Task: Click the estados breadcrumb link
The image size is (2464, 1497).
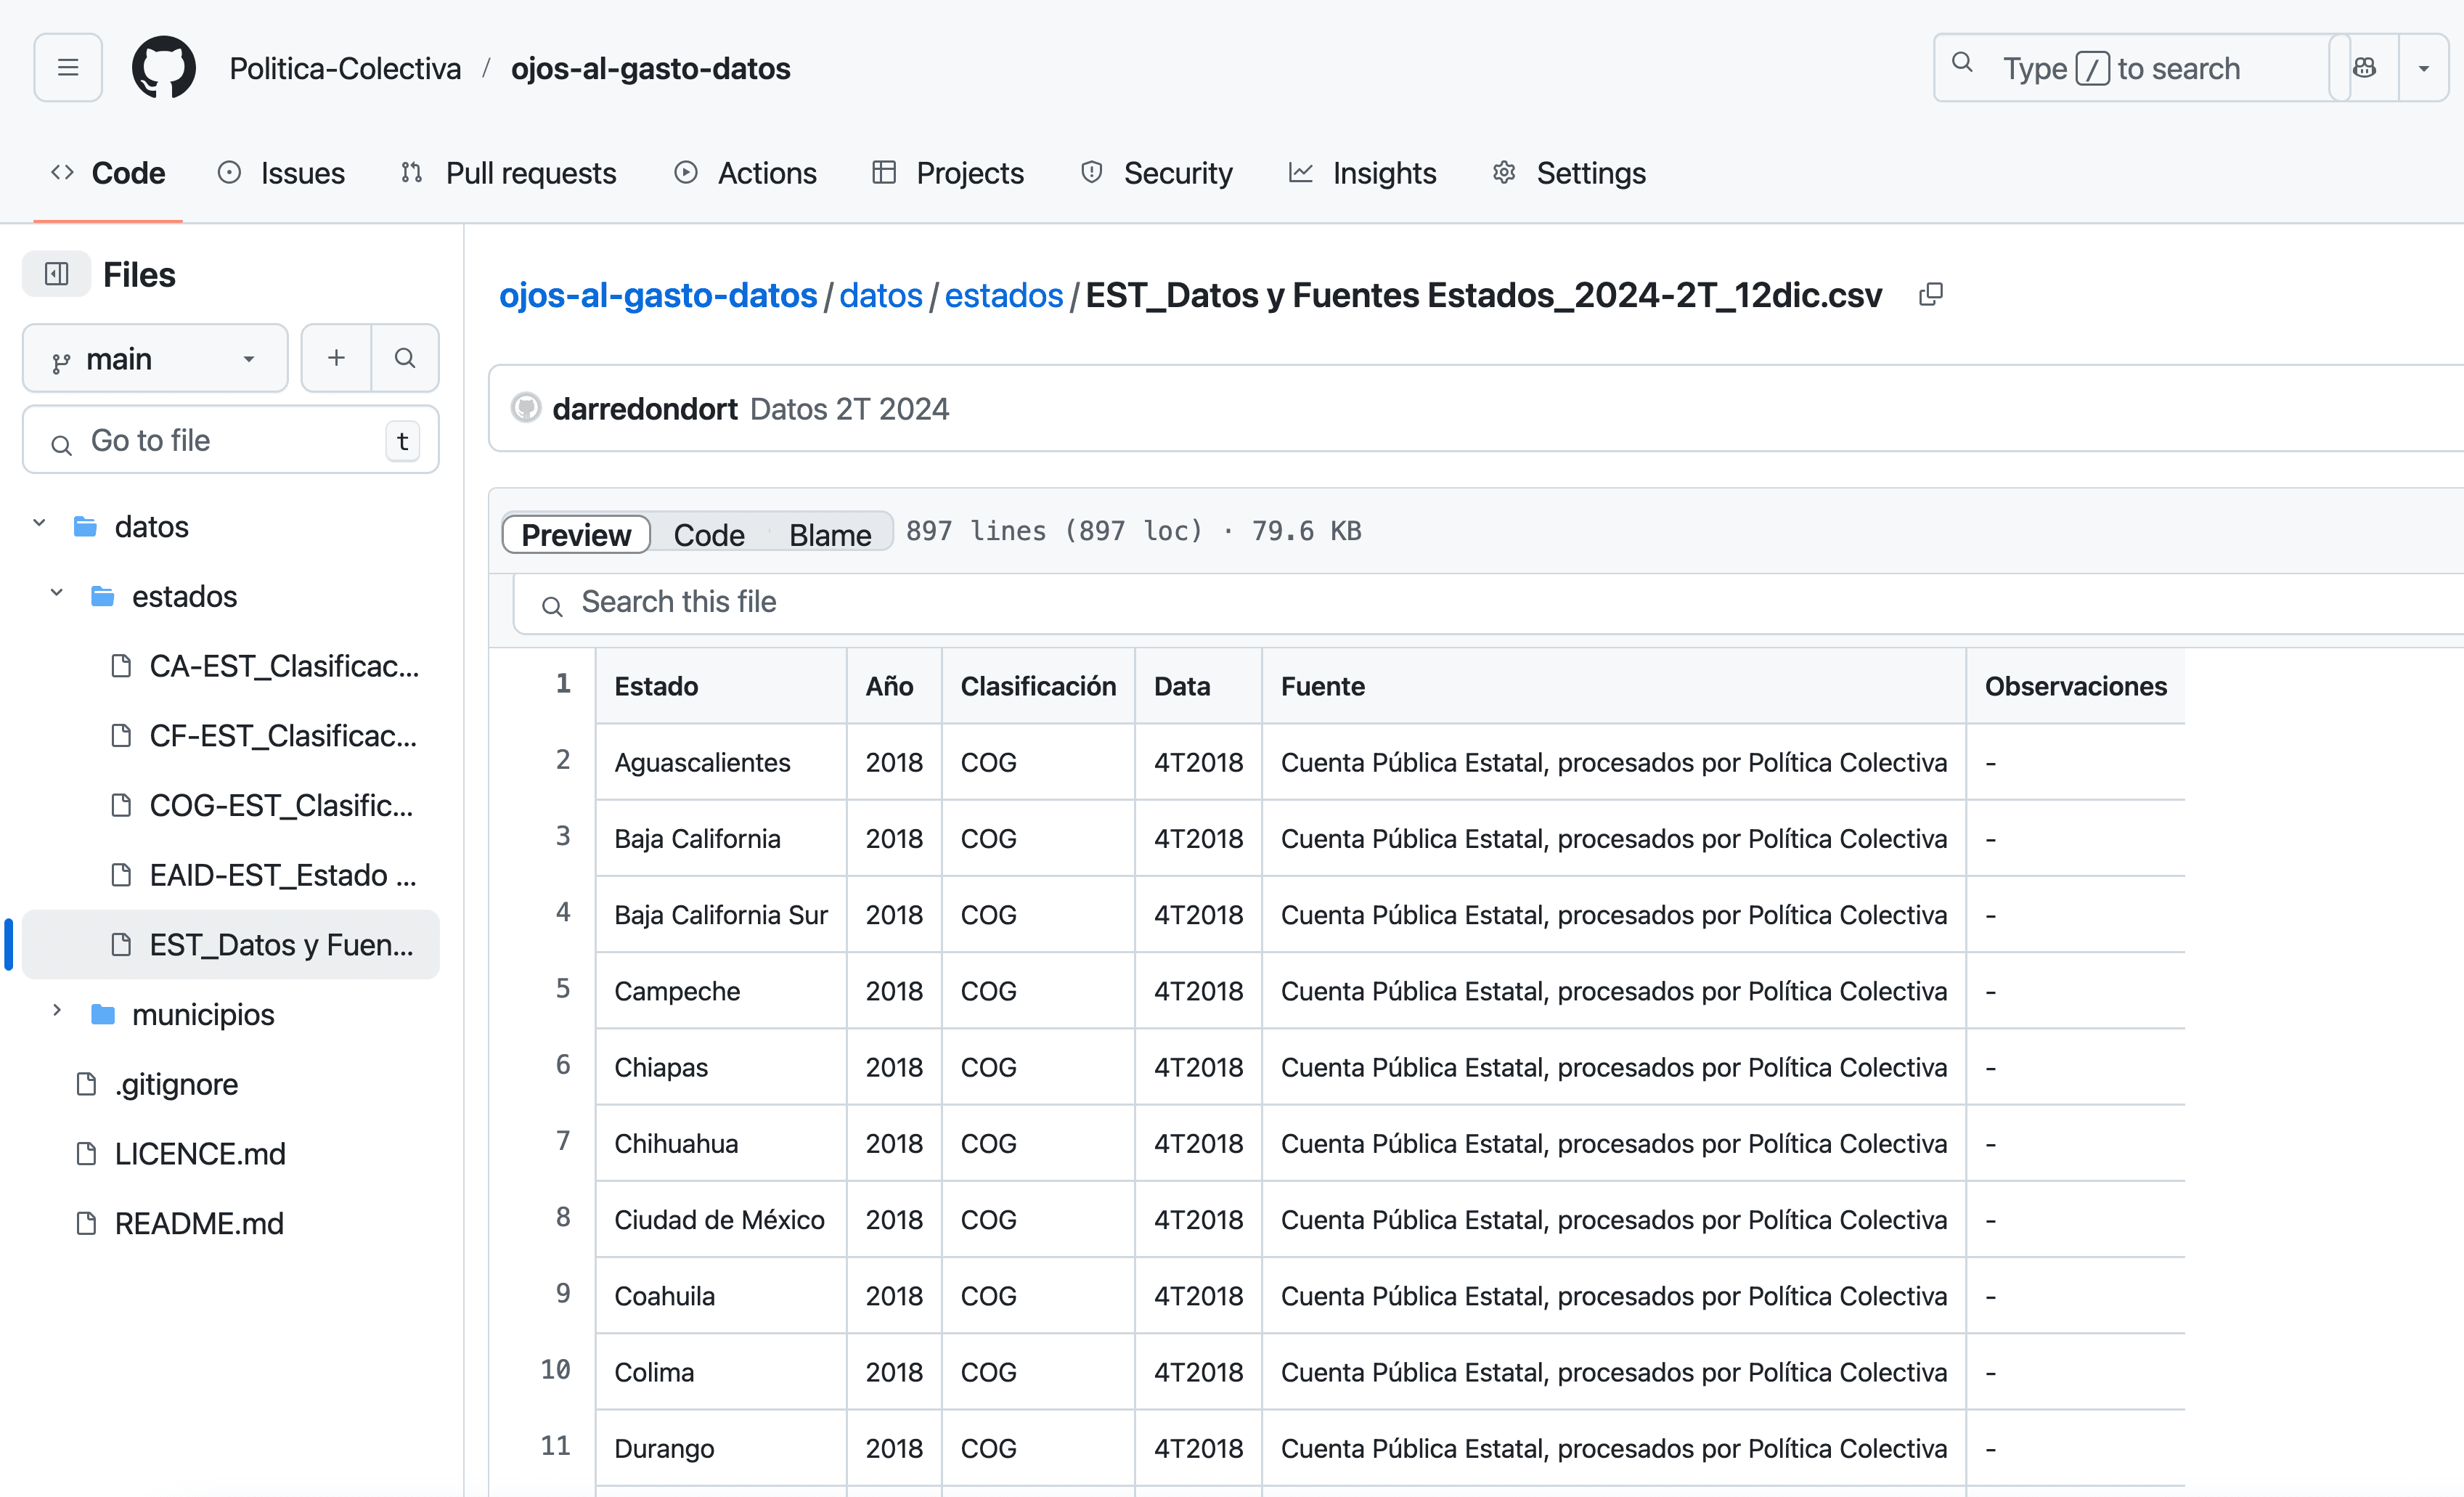Action: click(x=1004, y=295)
